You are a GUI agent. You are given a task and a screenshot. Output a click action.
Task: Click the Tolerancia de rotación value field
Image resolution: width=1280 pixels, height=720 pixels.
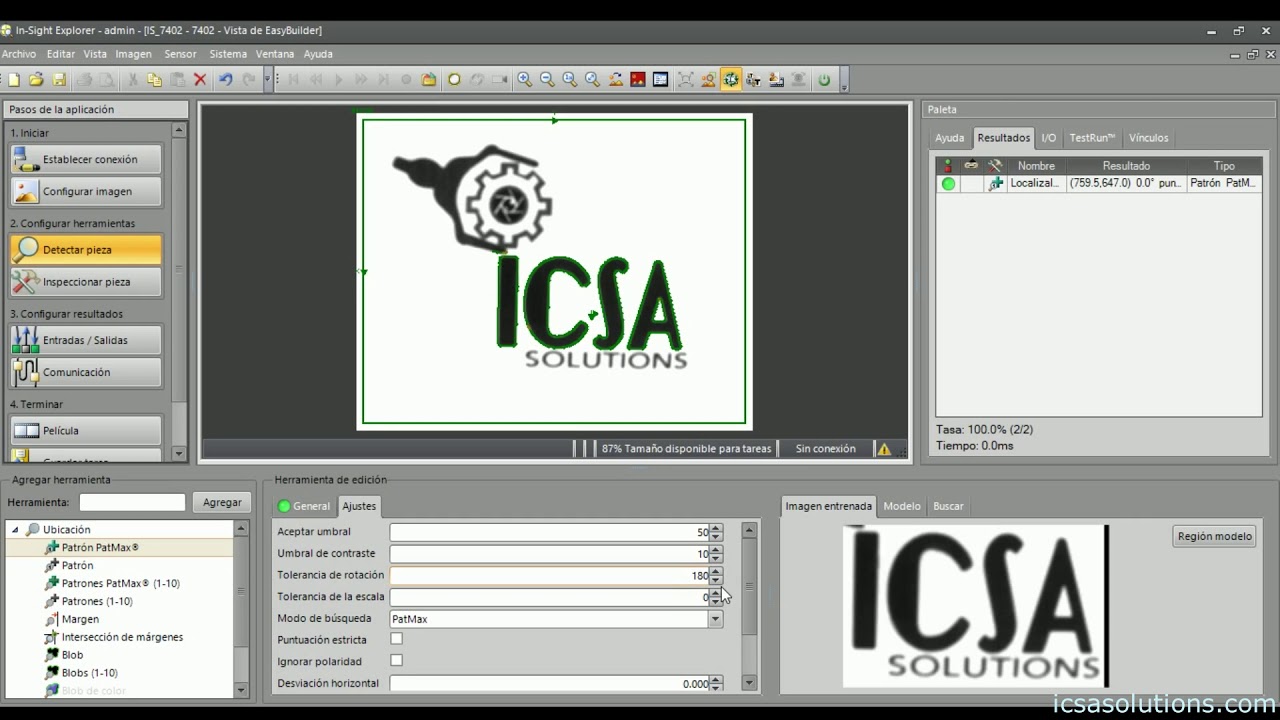pyautogui.click(x=549, y=576)
